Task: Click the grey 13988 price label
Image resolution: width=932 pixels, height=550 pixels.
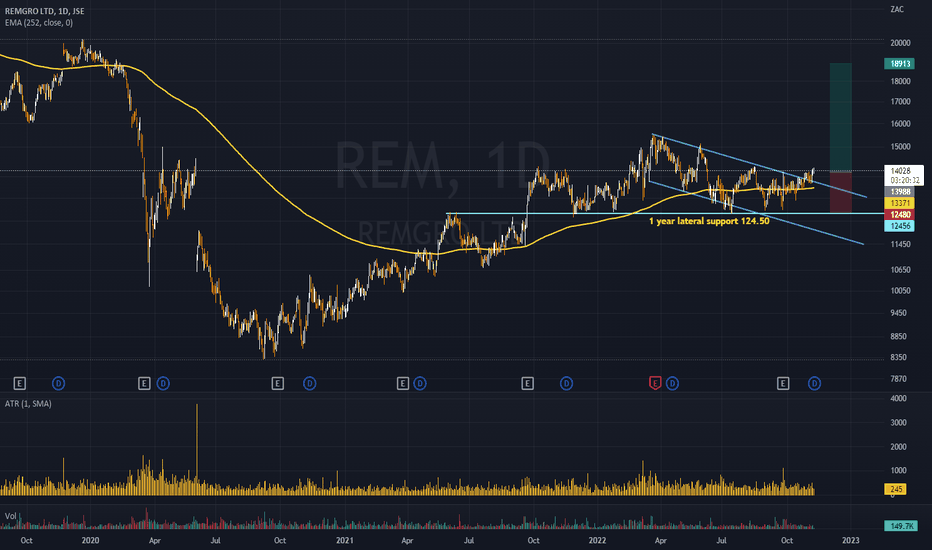Action: click(x=900, y=191)
